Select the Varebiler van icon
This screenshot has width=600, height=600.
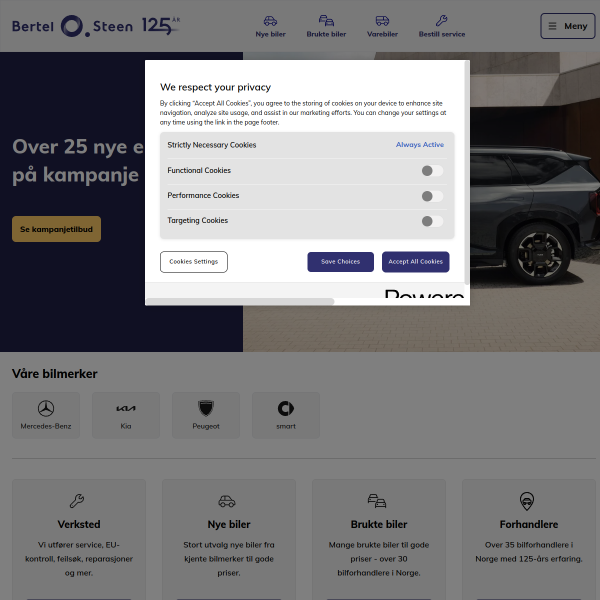[x=382, y=21]
